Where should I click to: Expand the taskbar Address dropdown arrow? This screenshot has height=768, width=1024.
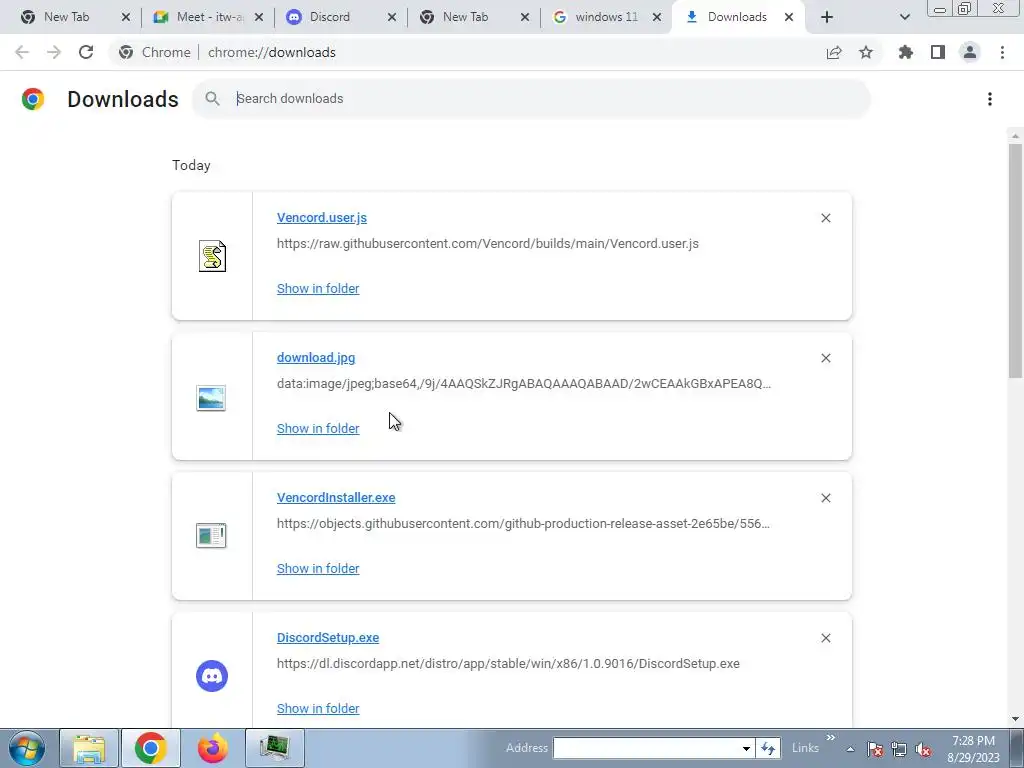coord(746,748)
